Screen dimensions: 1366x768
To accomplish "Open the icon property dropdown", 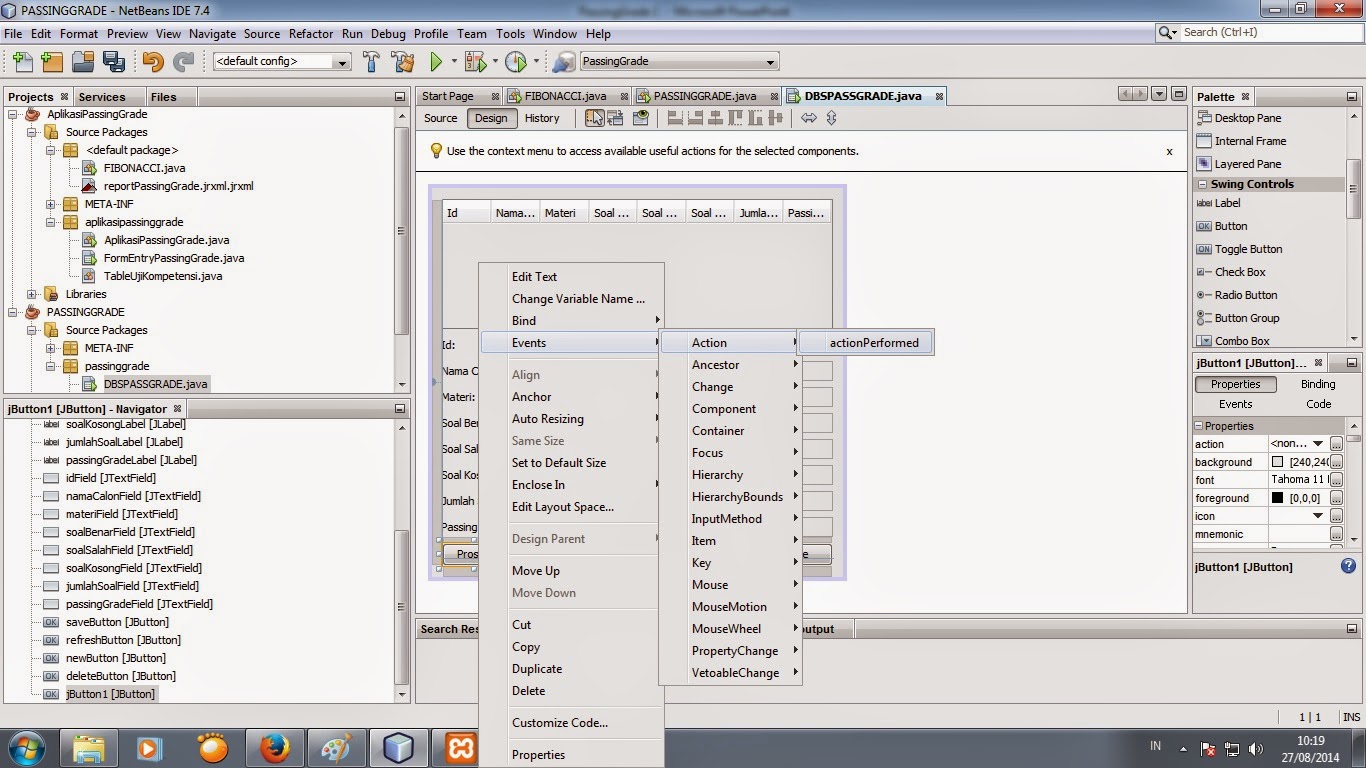I will click(x=1318, y=516).
